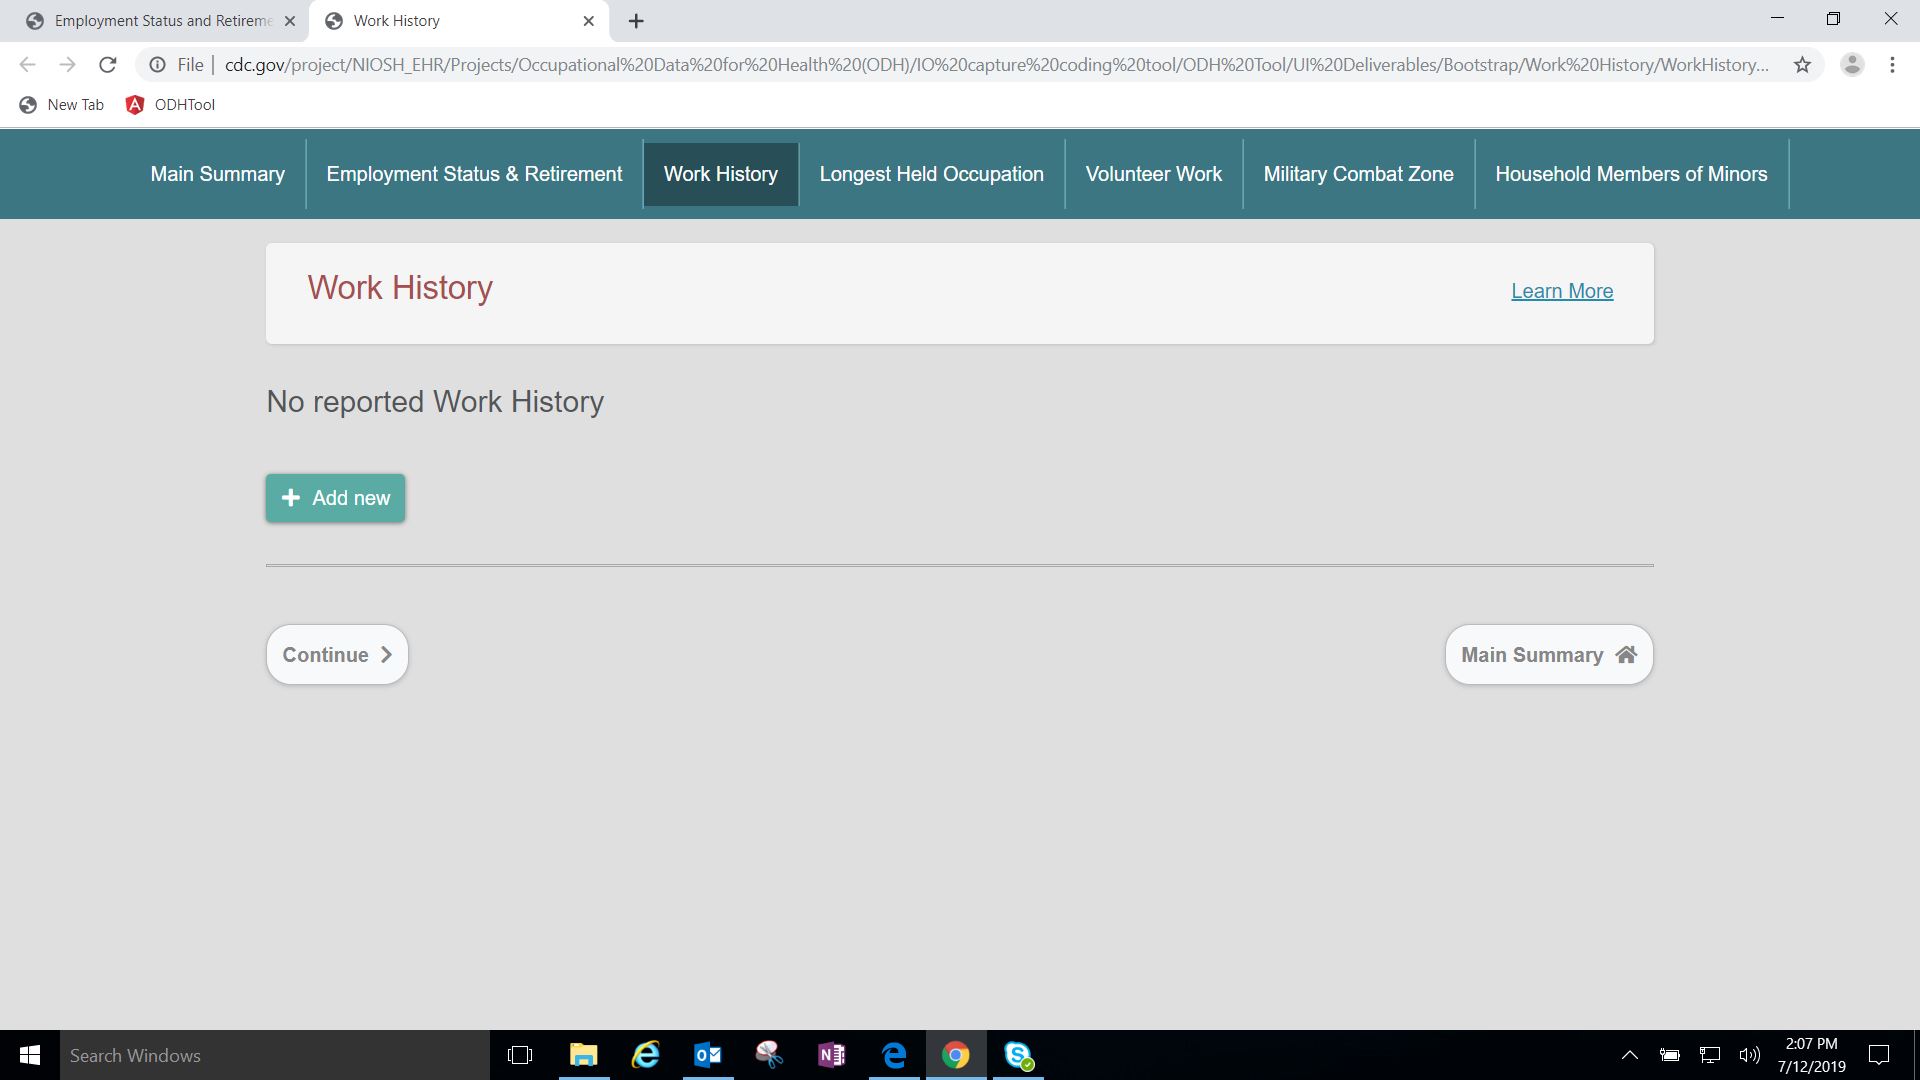Open Employment Status & Retirement nav item
The height and width of the screenshot is (1080, 1920).
(474, 174)
